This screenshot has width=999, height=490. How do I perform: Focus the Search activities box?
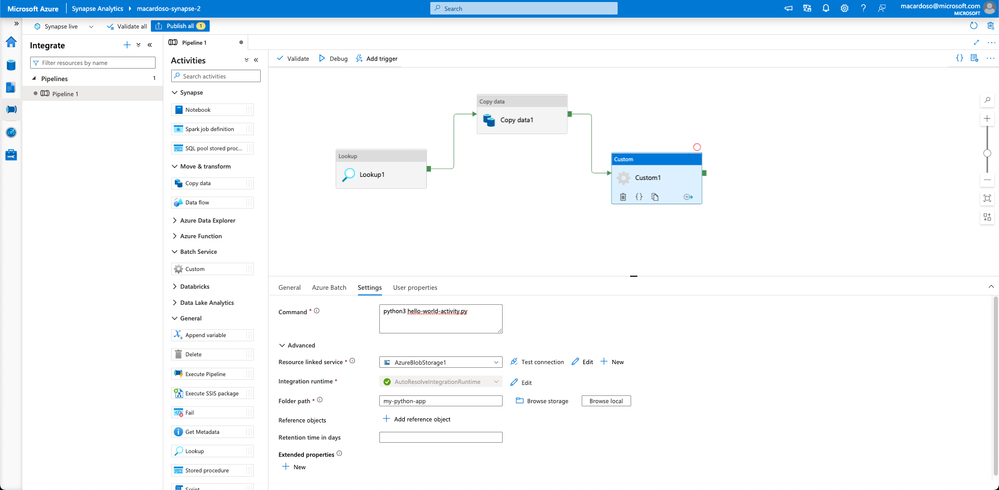(216, 76)
